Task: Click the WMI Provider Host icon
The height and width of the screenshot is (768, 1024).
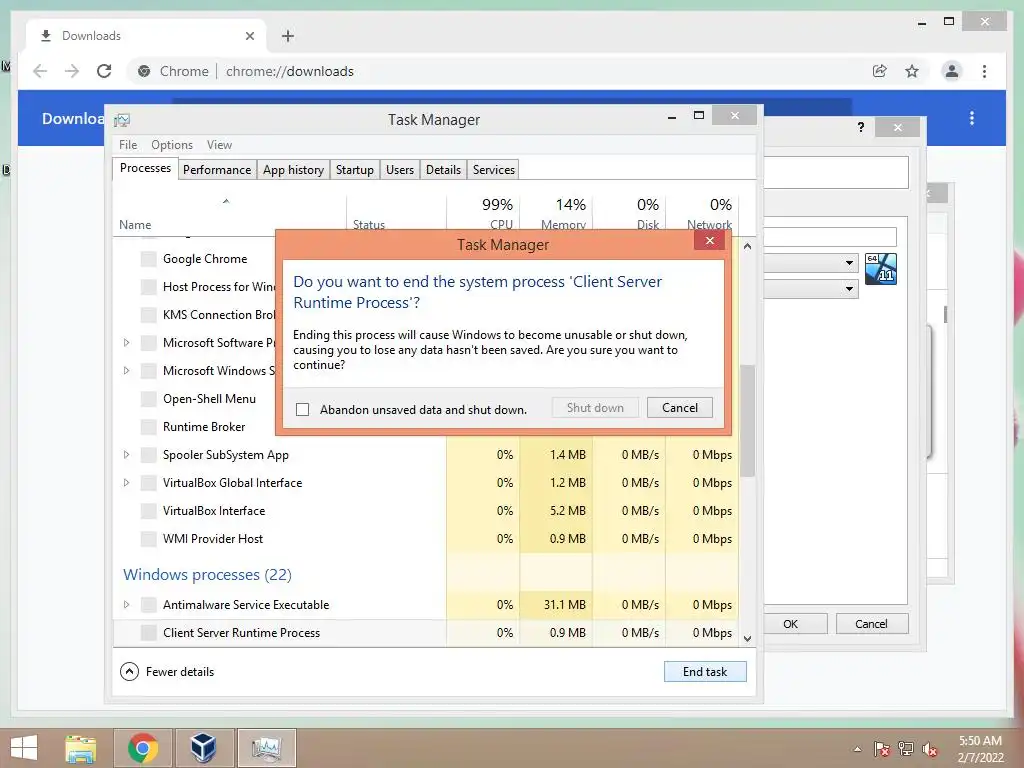Action: [x=149, y=539]
